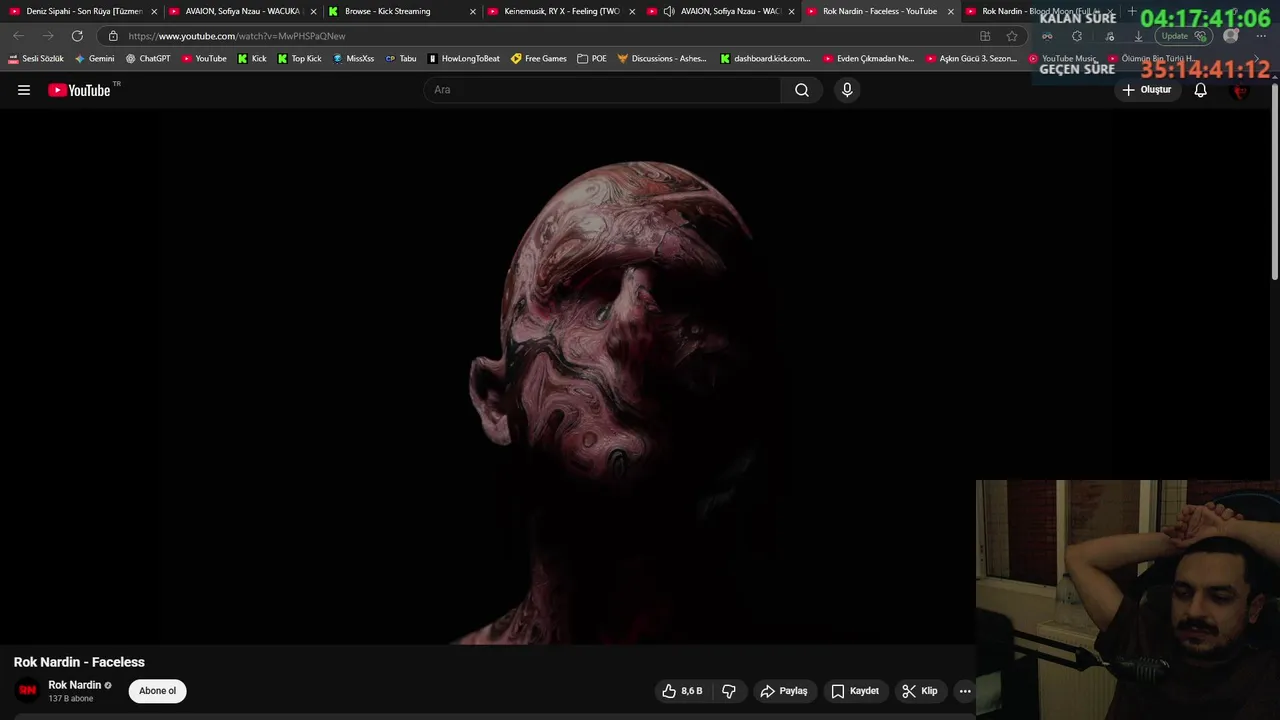Start voice search with the microphone icon

847,90
